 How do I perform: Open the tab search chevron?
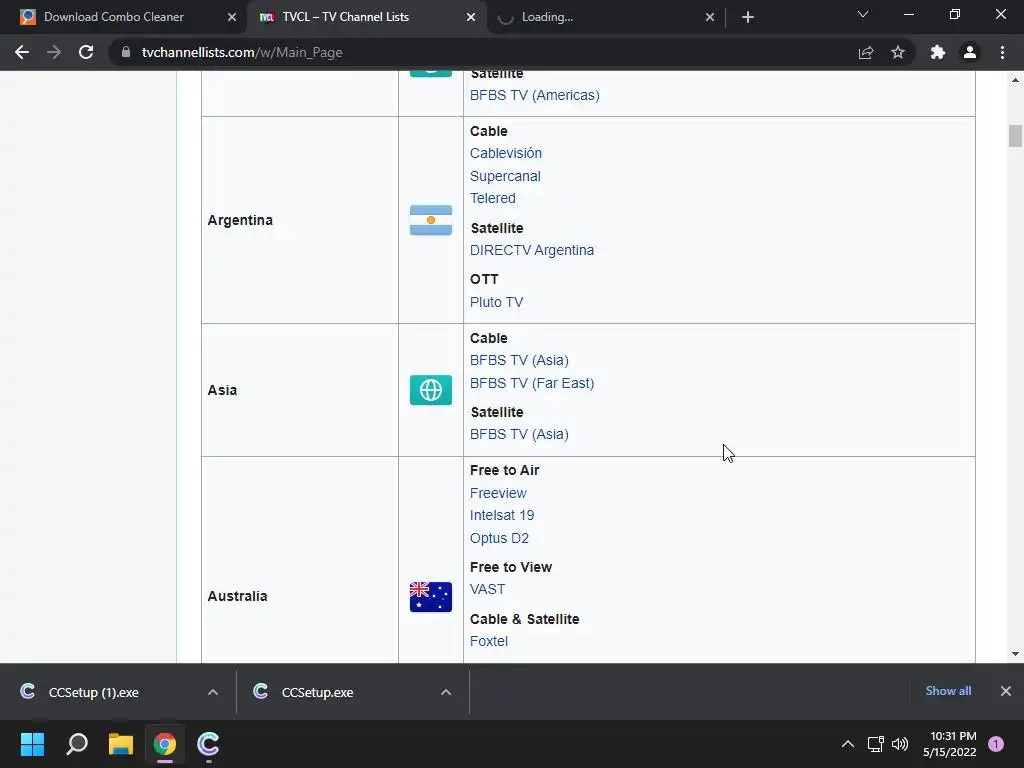coord(863,14)
